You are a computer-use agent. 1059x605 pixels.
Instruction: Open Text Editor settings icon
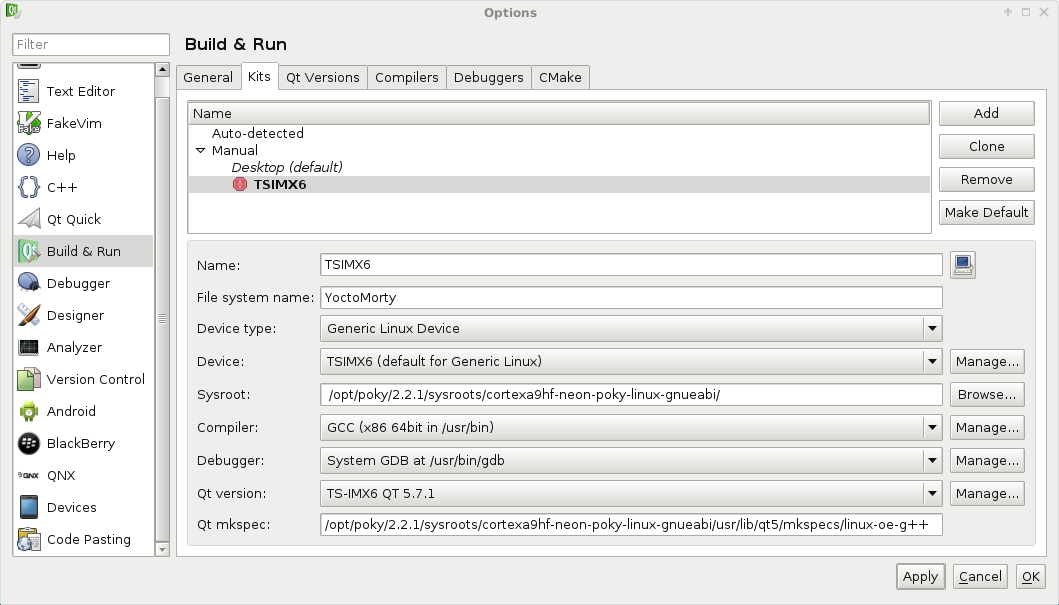[x=28, y=91]
